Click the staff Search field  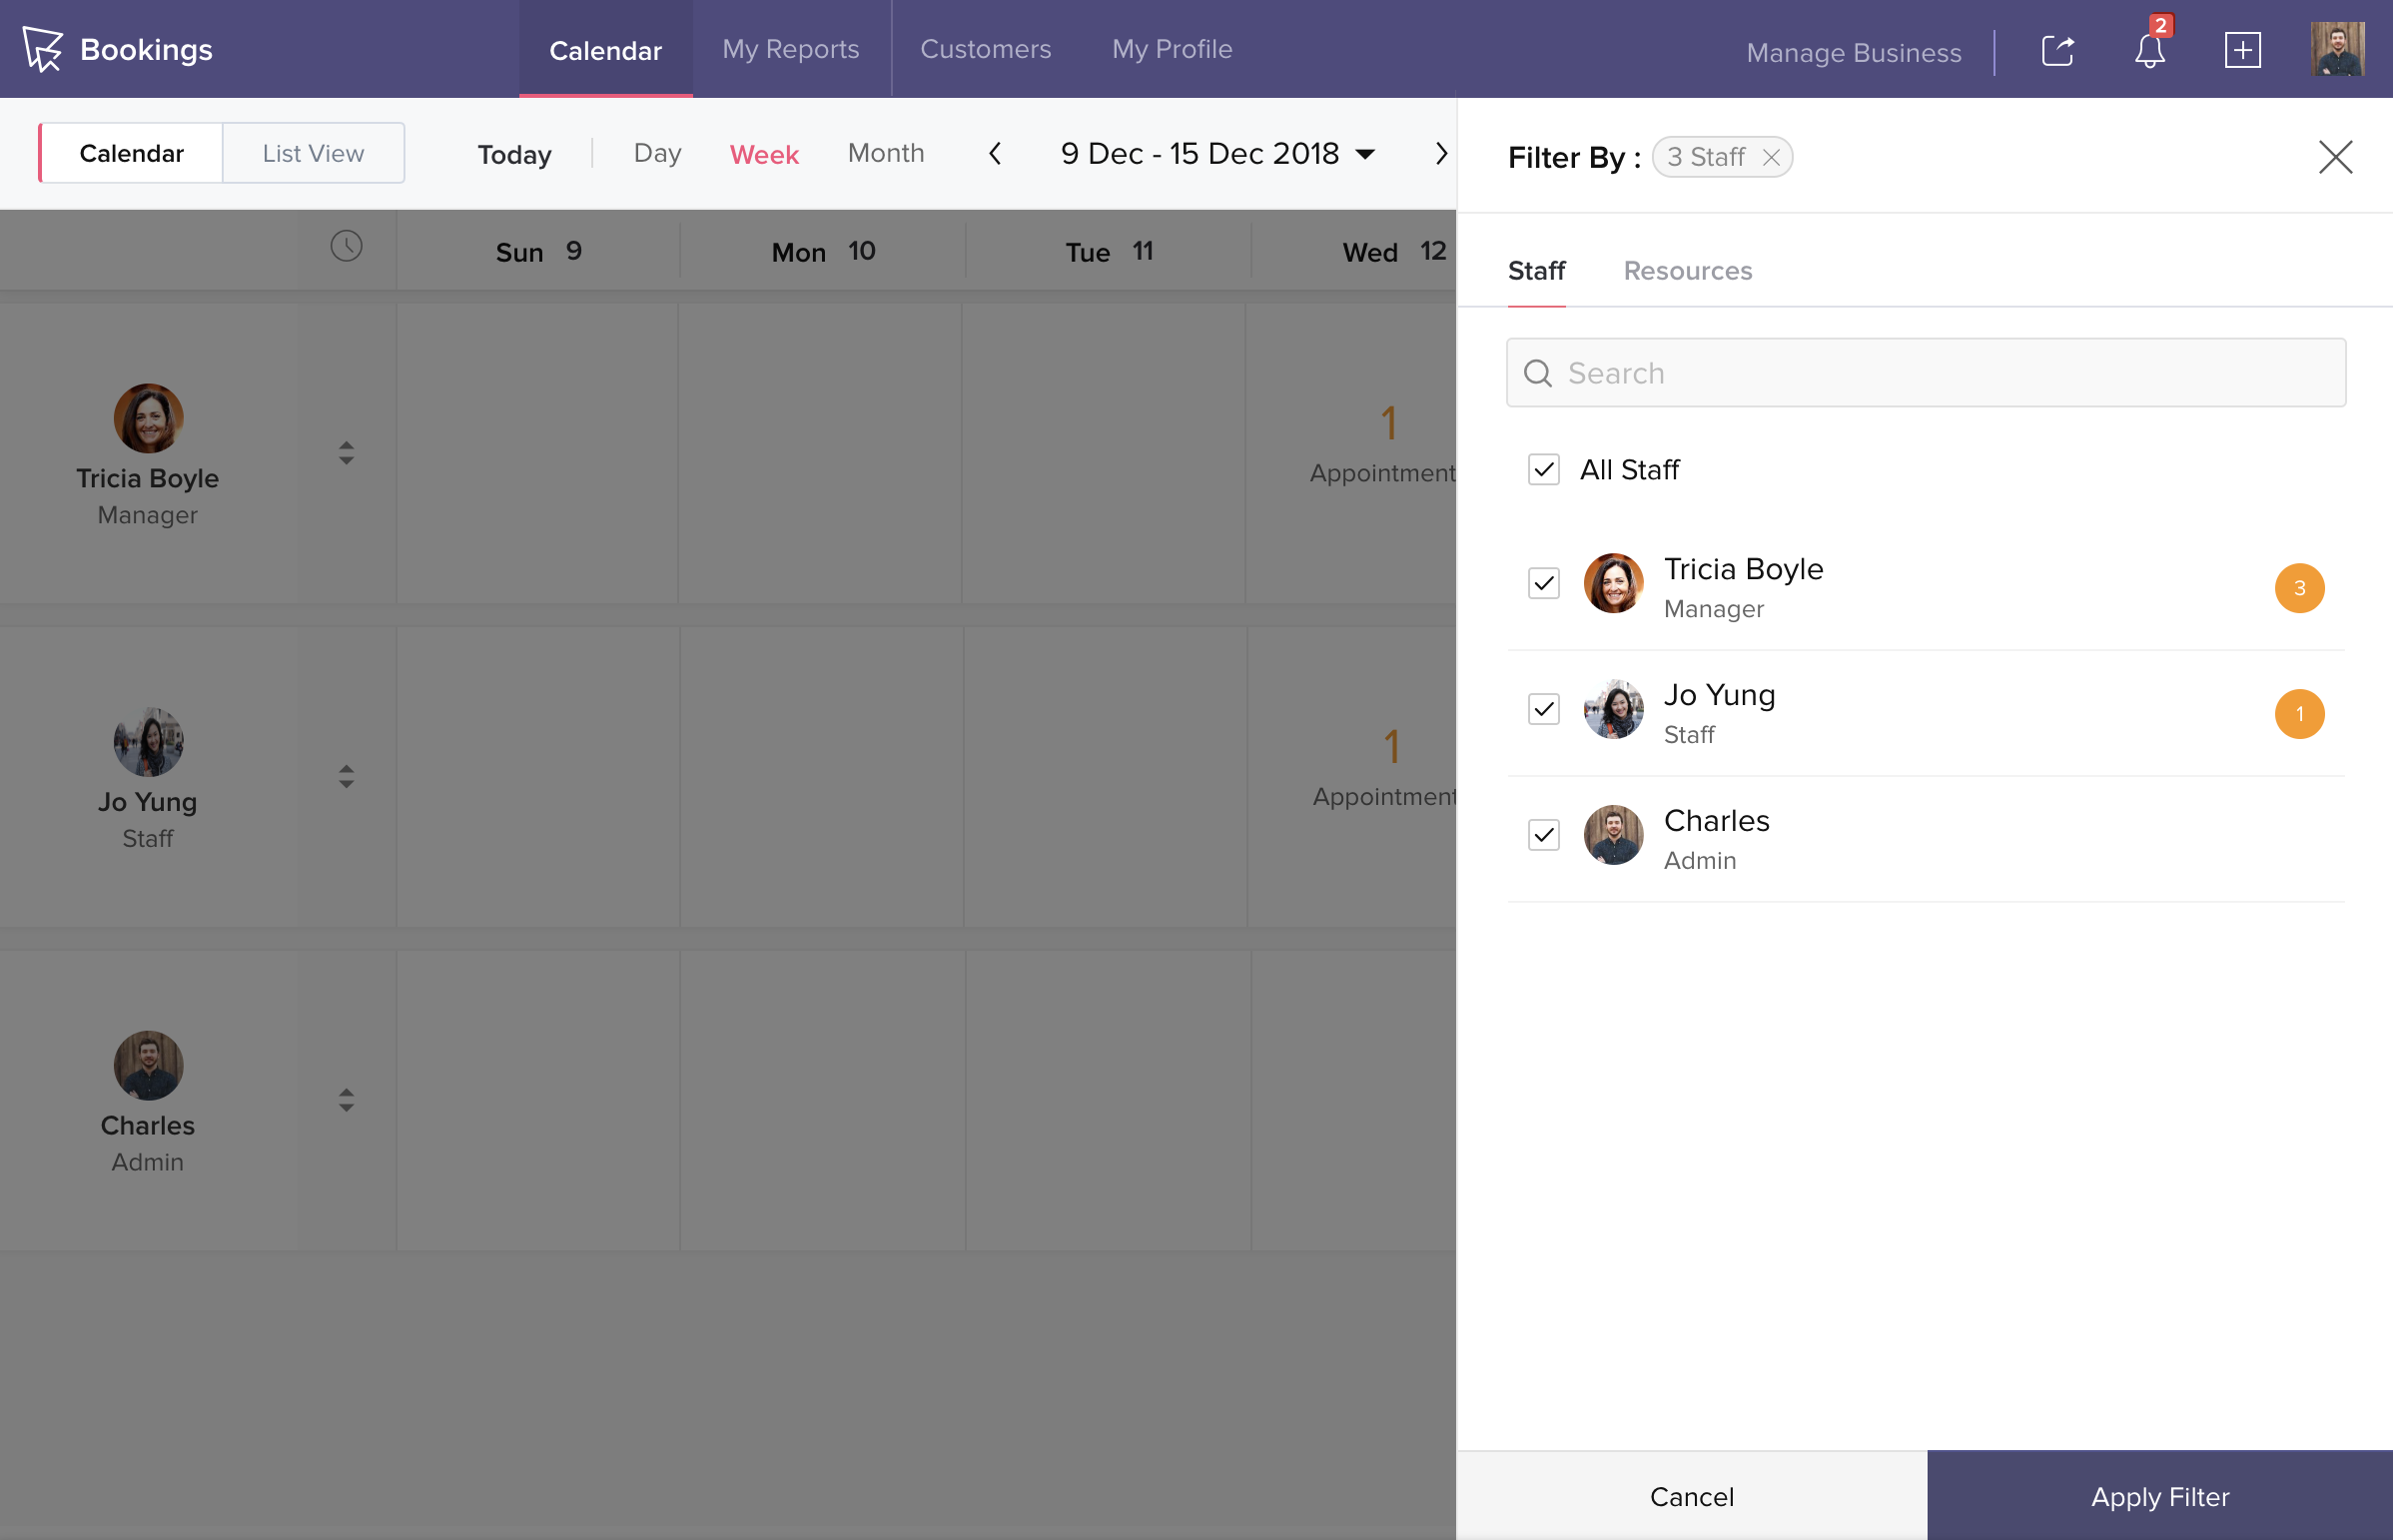point(1925,373)
